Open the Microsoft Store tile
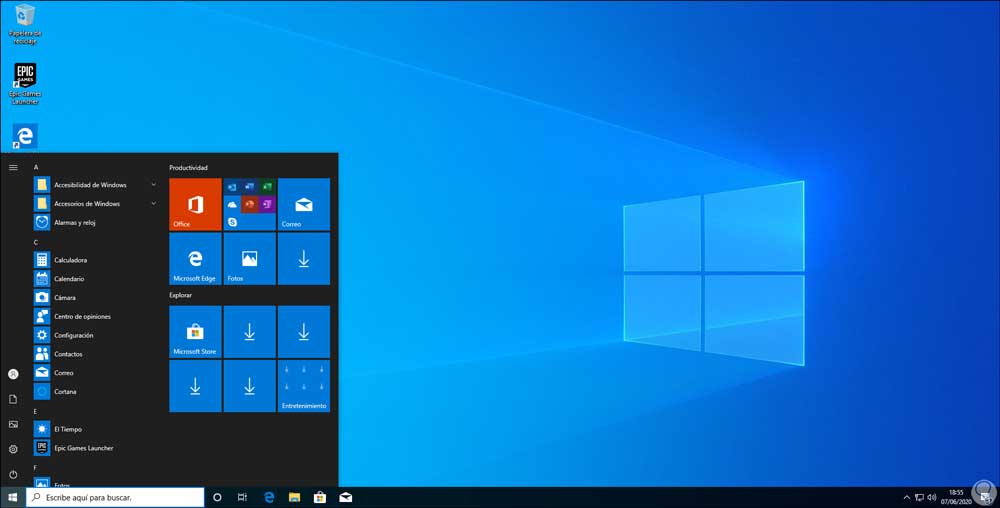 (195, 331)
